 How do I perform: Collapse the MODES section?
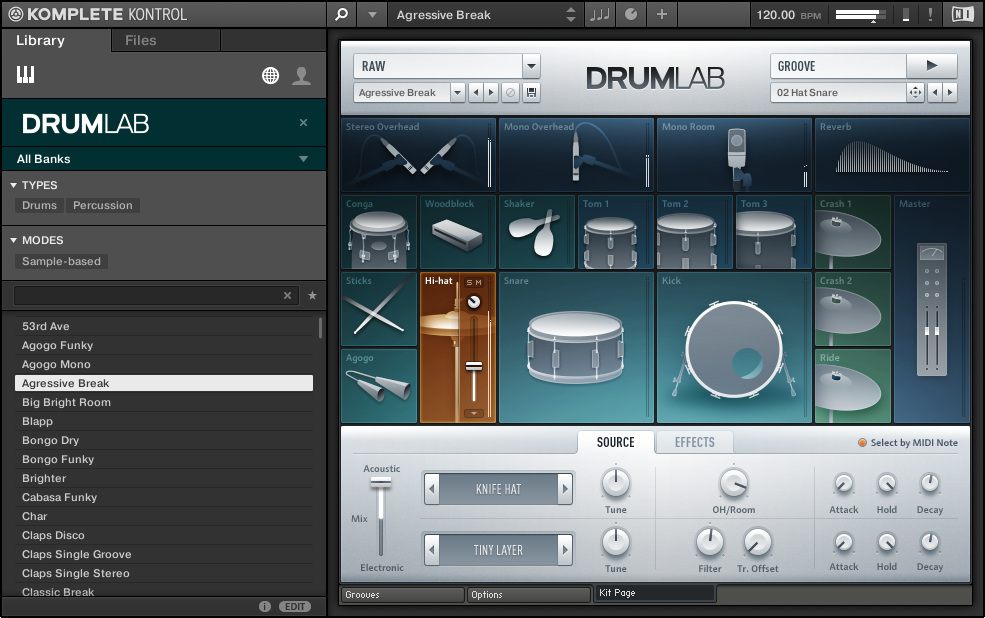(13, 240)
